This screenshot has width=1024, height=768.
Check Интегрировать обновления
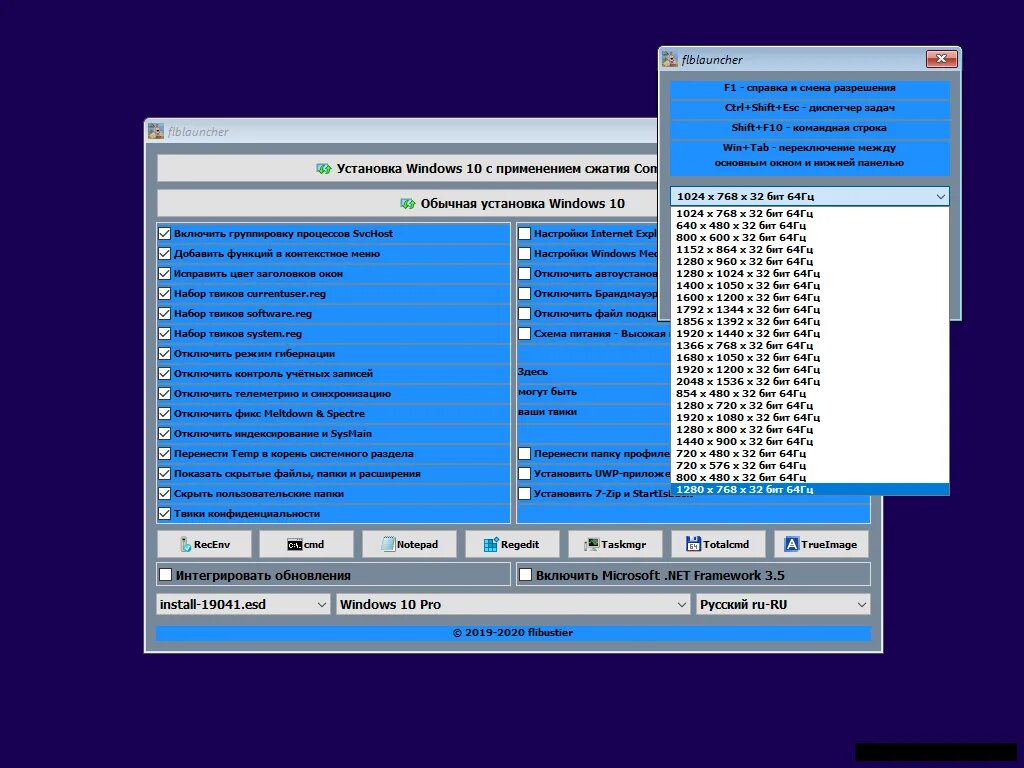(x=166, y=575)
